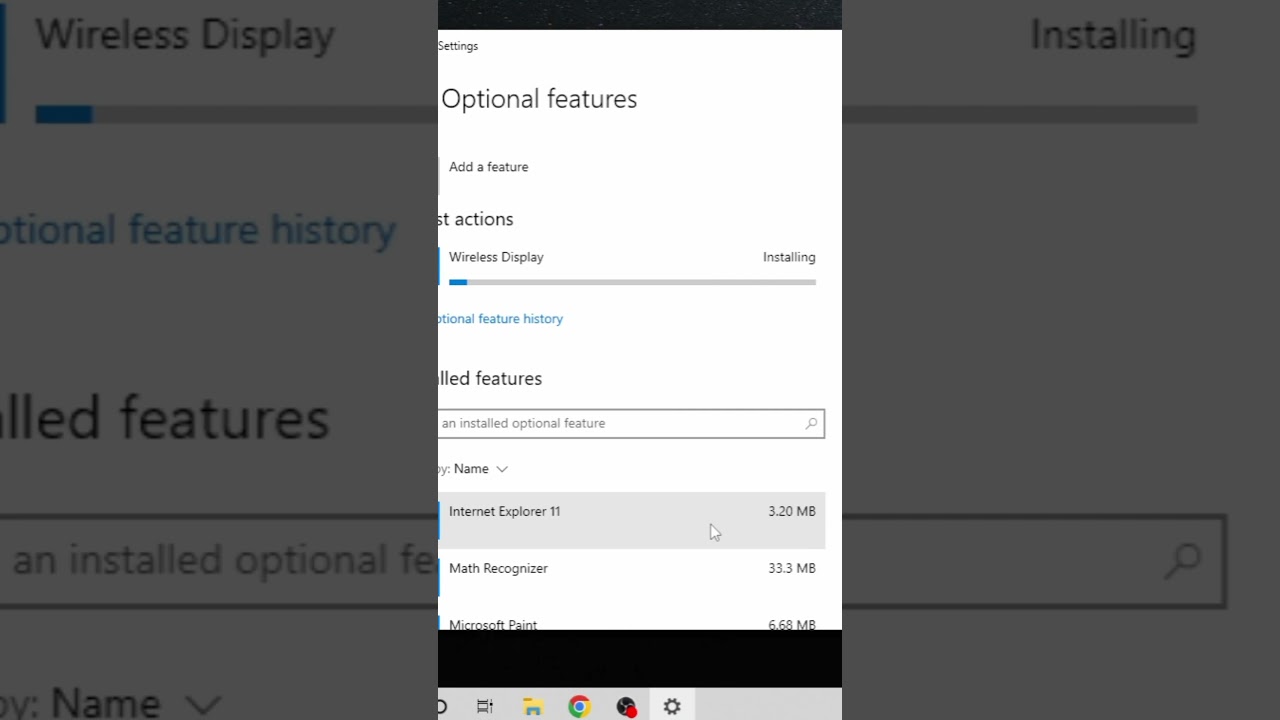Click the Settings gear in the taskbar

(x=672, y=707)
